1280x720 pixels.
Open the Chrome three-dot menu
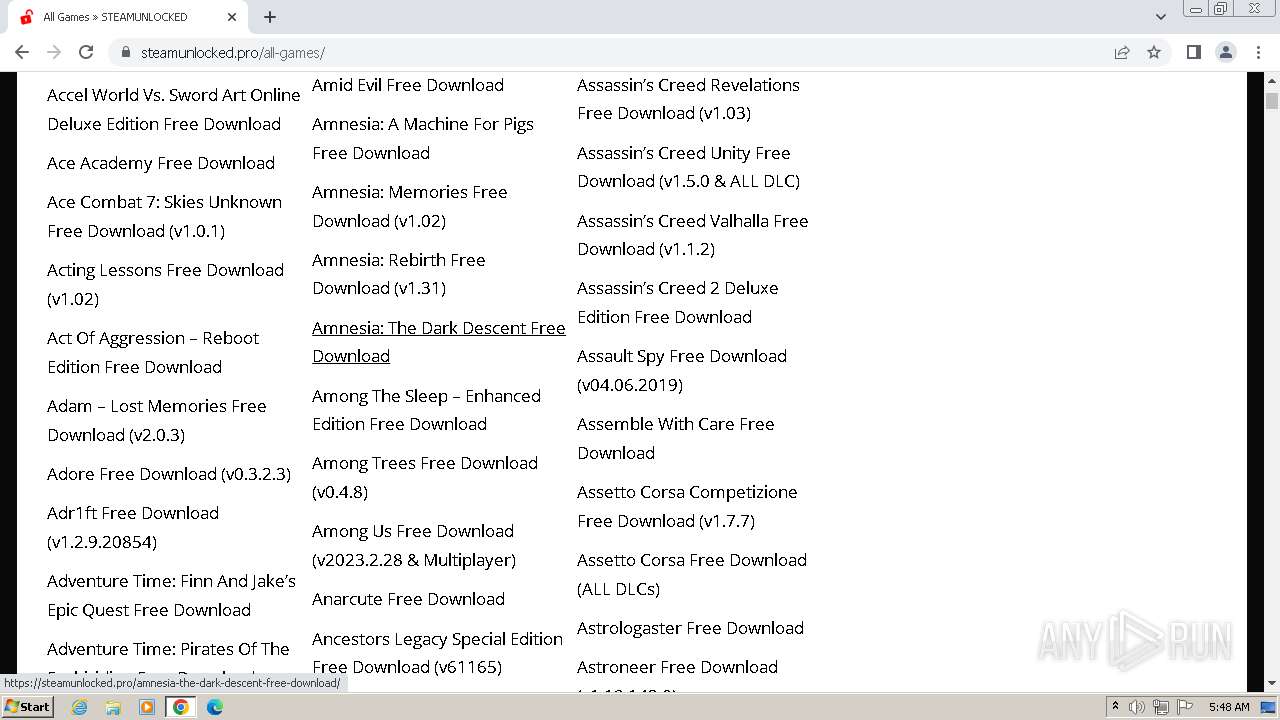pos(1258,52)
